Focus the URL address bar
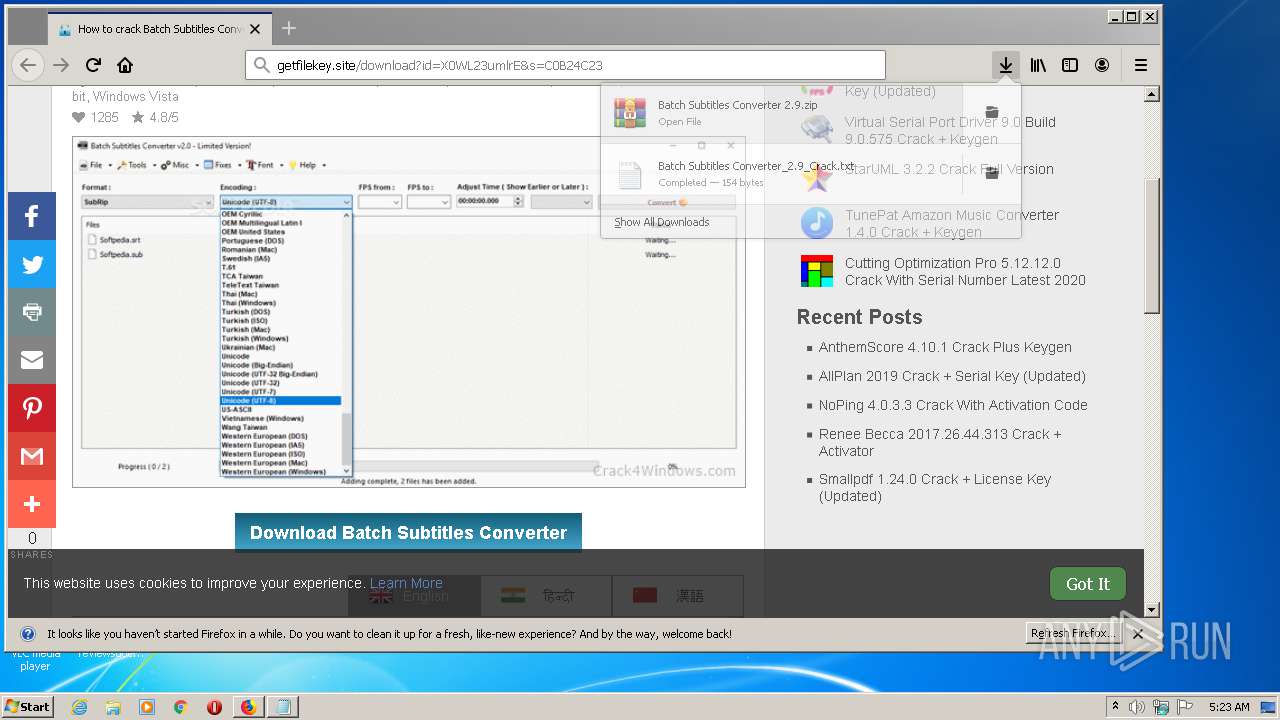Viewport: 1280px width, 720px height. (565, 65)
